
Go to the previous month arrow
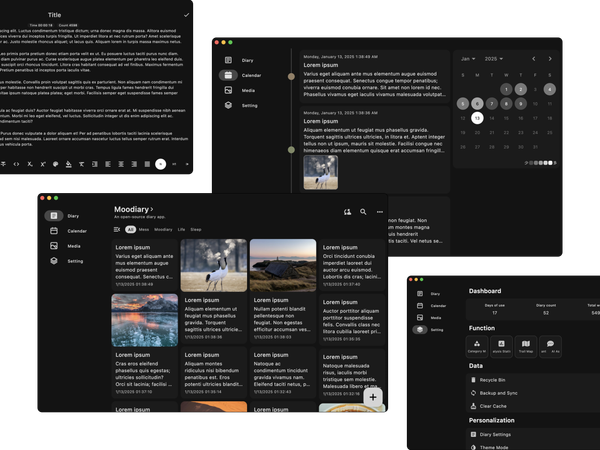tap(534, 59)
